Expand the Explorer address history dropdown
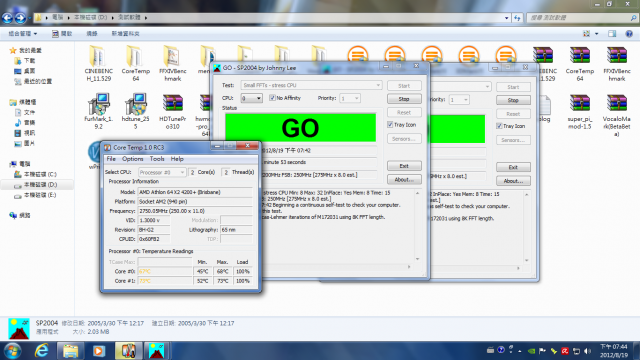Screen dimensions: 640x360 click(507, 18)
